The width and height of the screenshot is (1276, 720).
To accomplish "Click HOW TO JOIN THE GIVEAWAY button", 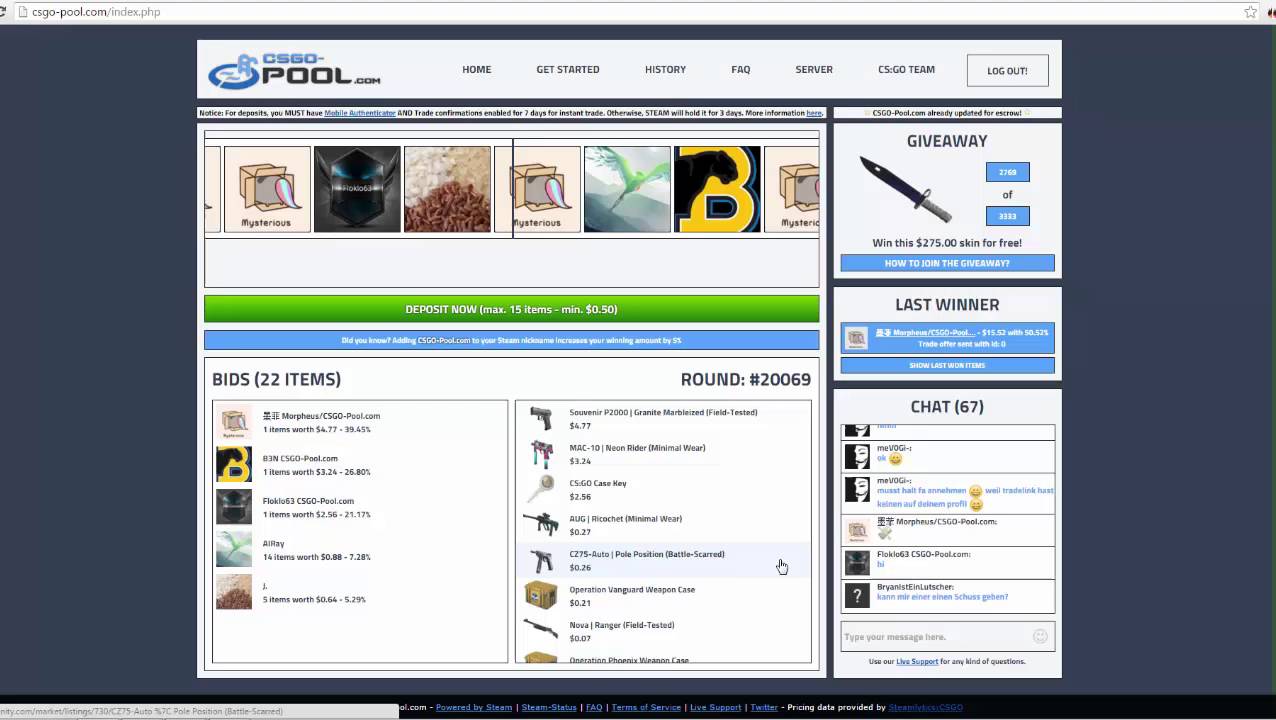I will tap(947, 263).
